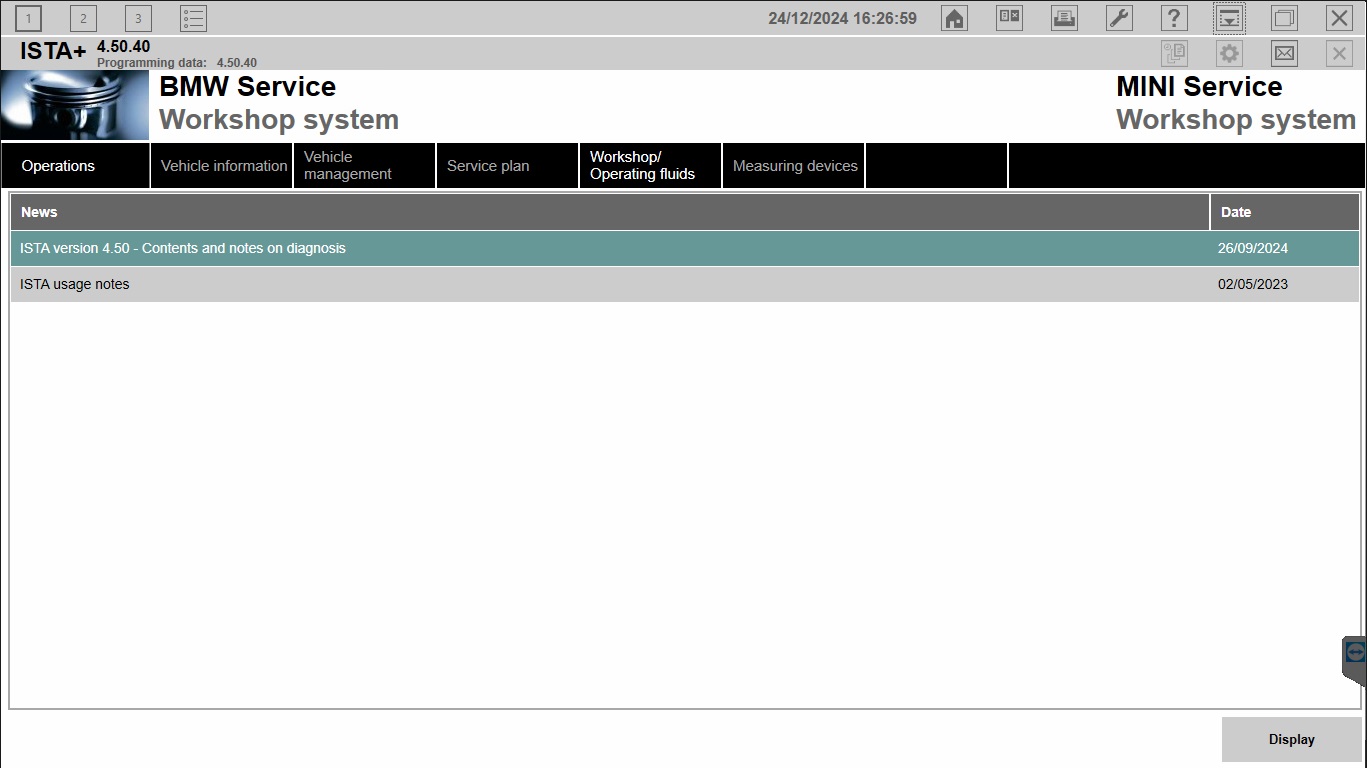1367x768 pixels.
Task: Click the session list icon beside tab 3
Action: (192, 17)
